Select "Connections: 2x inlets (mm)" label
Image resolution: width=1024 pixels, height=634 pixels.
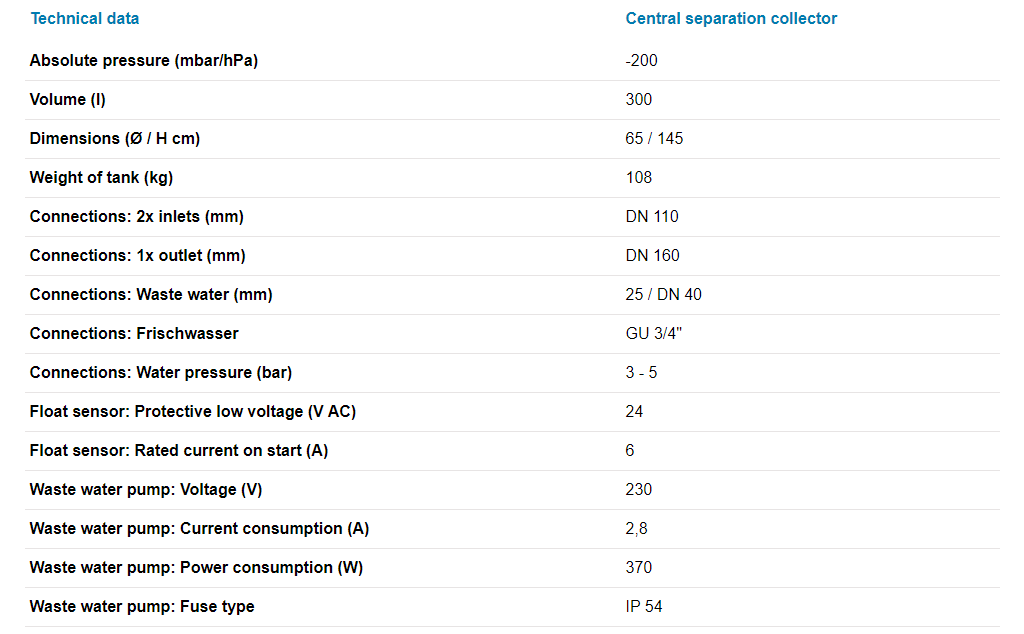point(137,216)
